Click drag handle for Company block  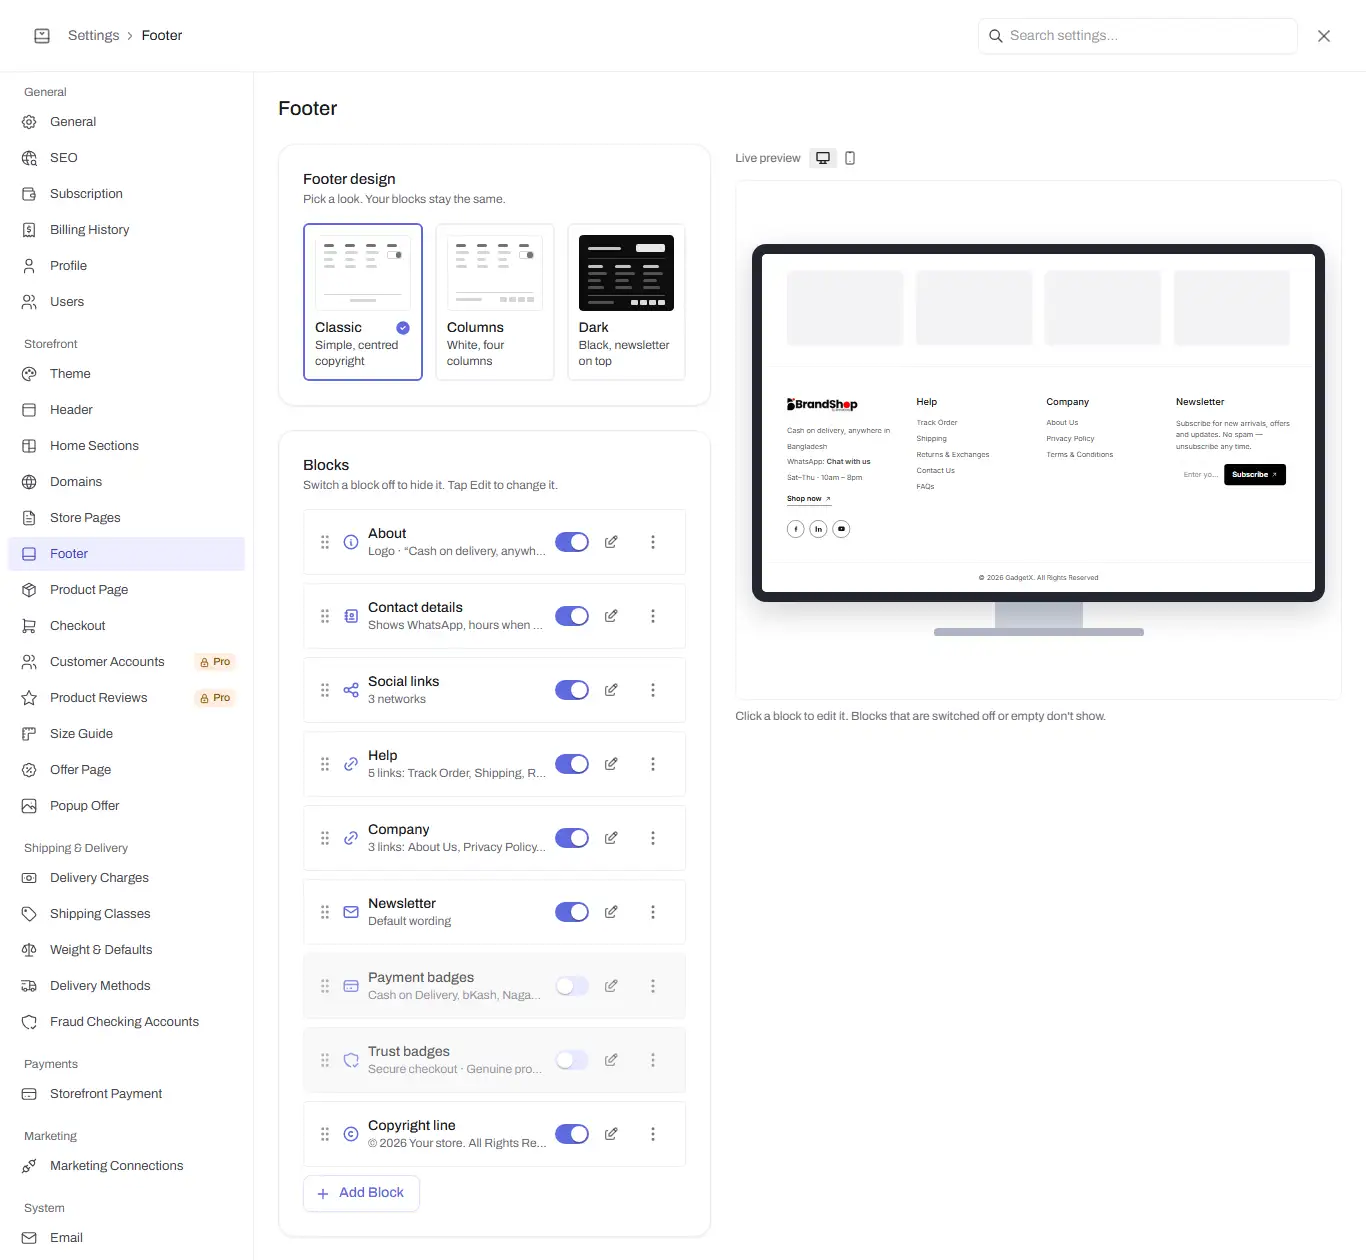click(x=325, y=838)
